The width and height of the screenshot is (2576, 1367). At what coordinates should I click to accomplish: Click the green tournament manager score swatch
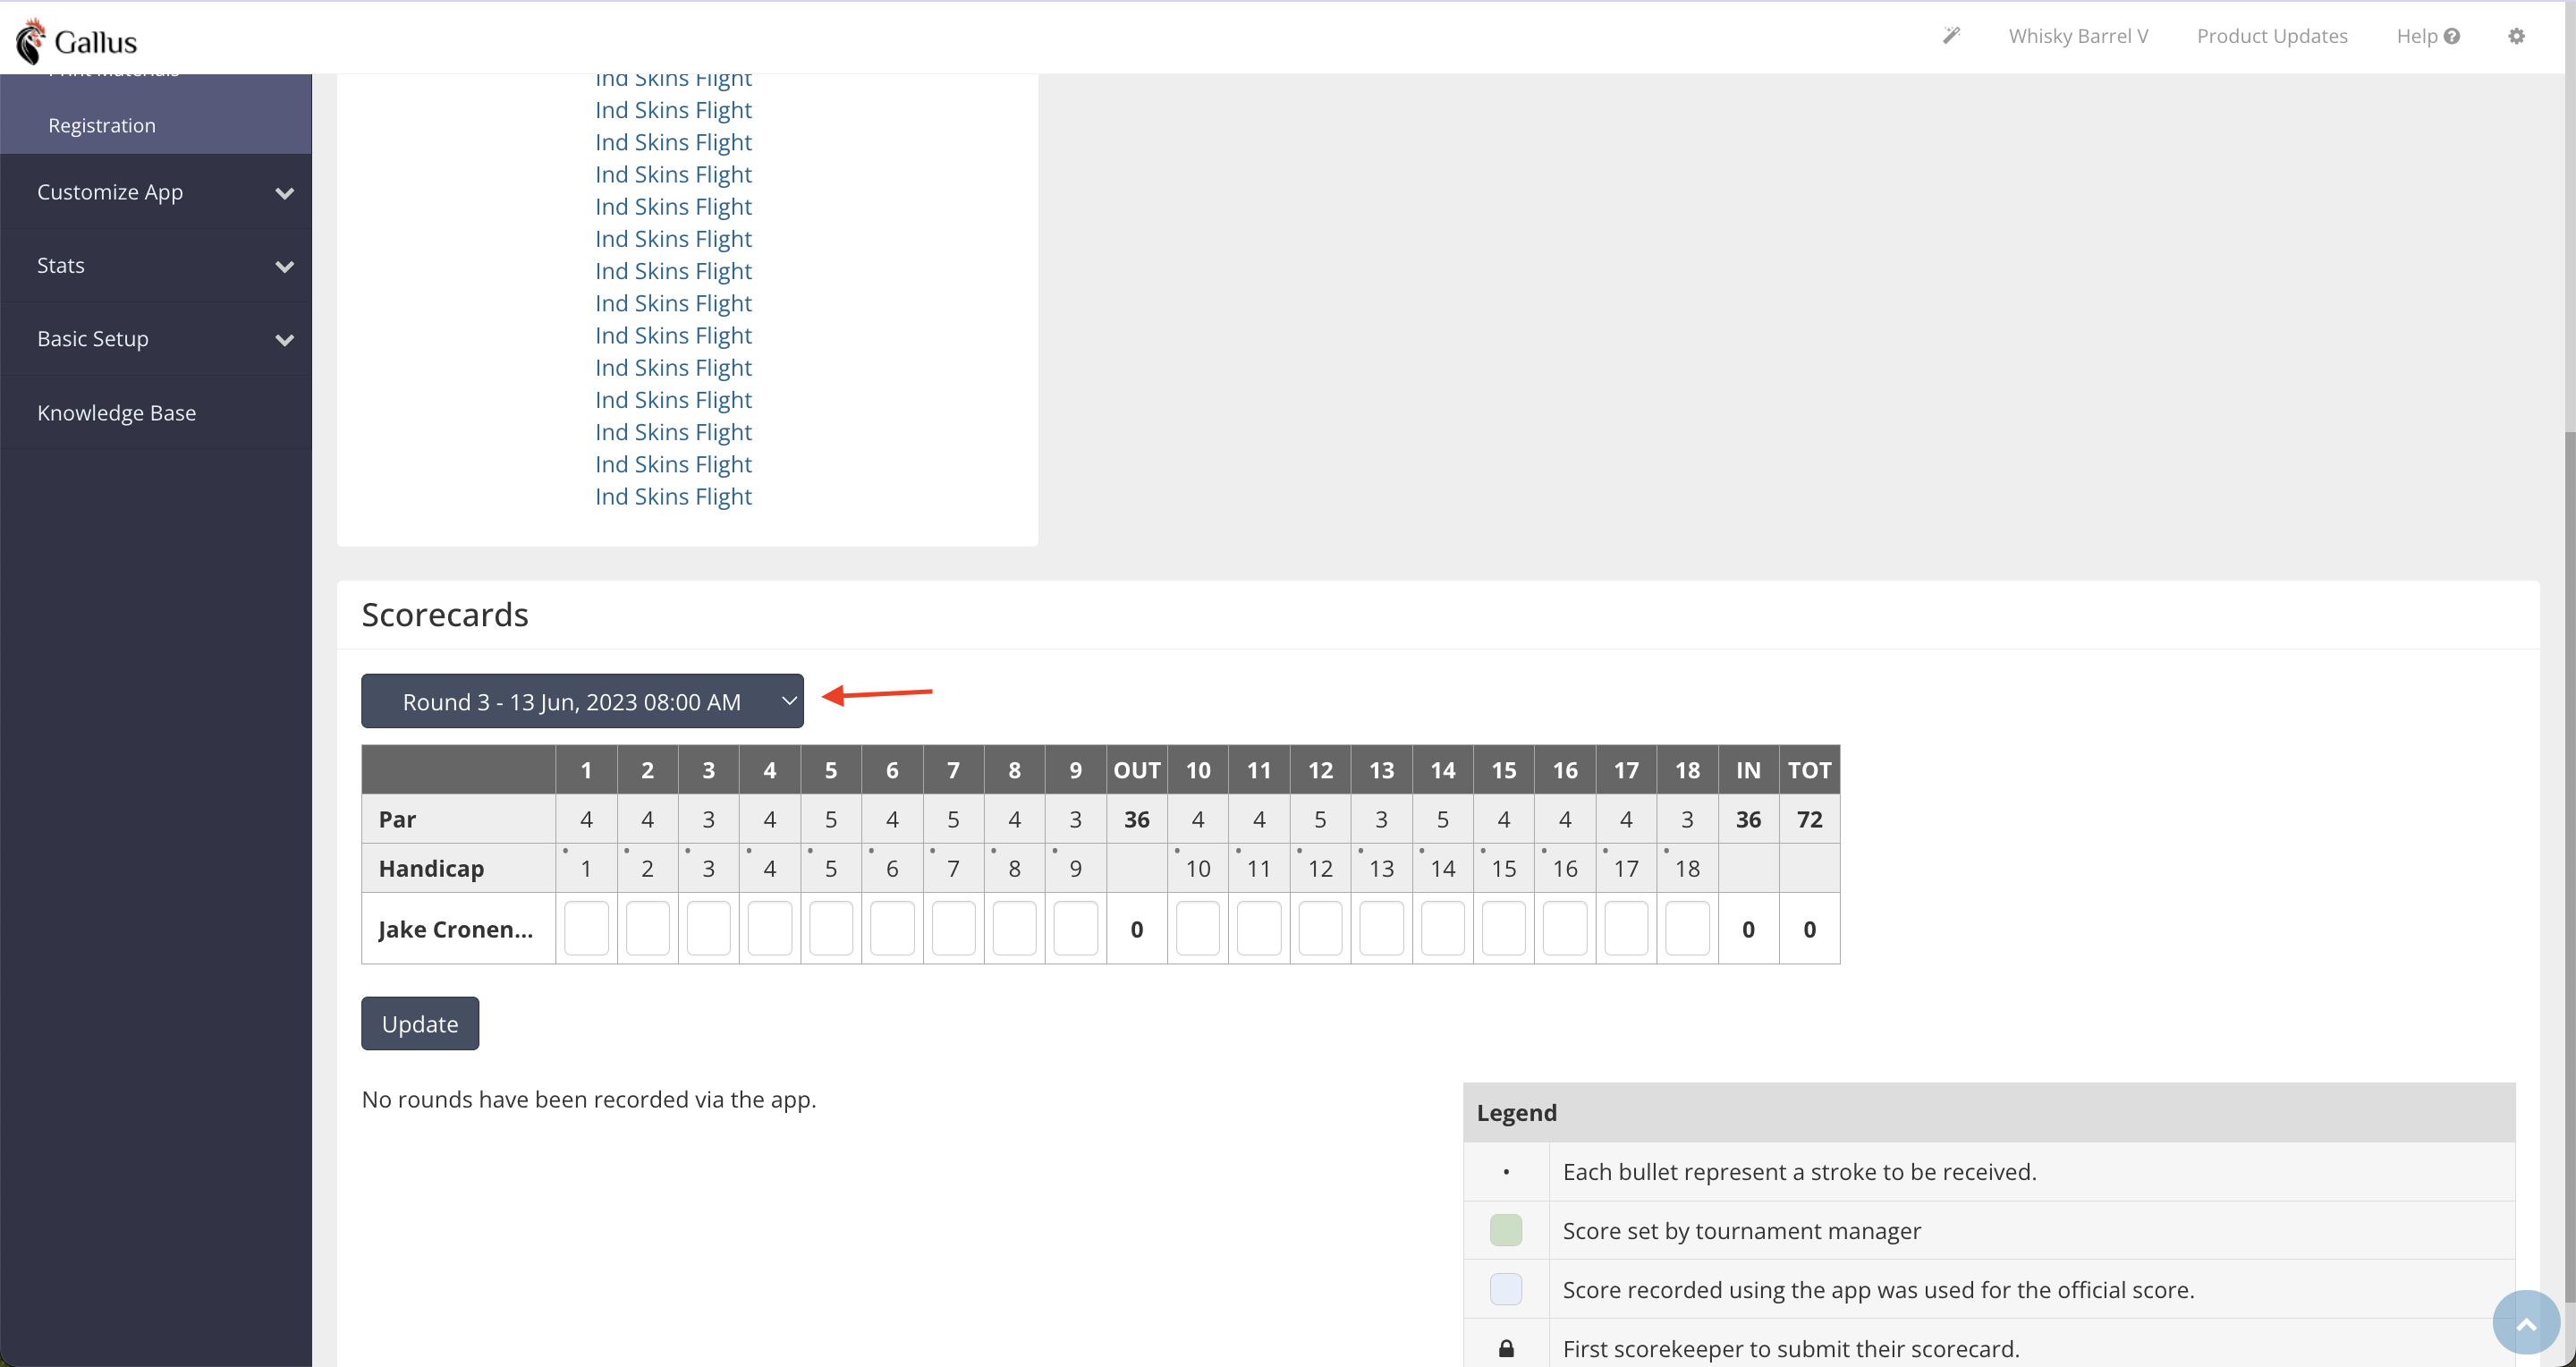coord(1506,1230)
